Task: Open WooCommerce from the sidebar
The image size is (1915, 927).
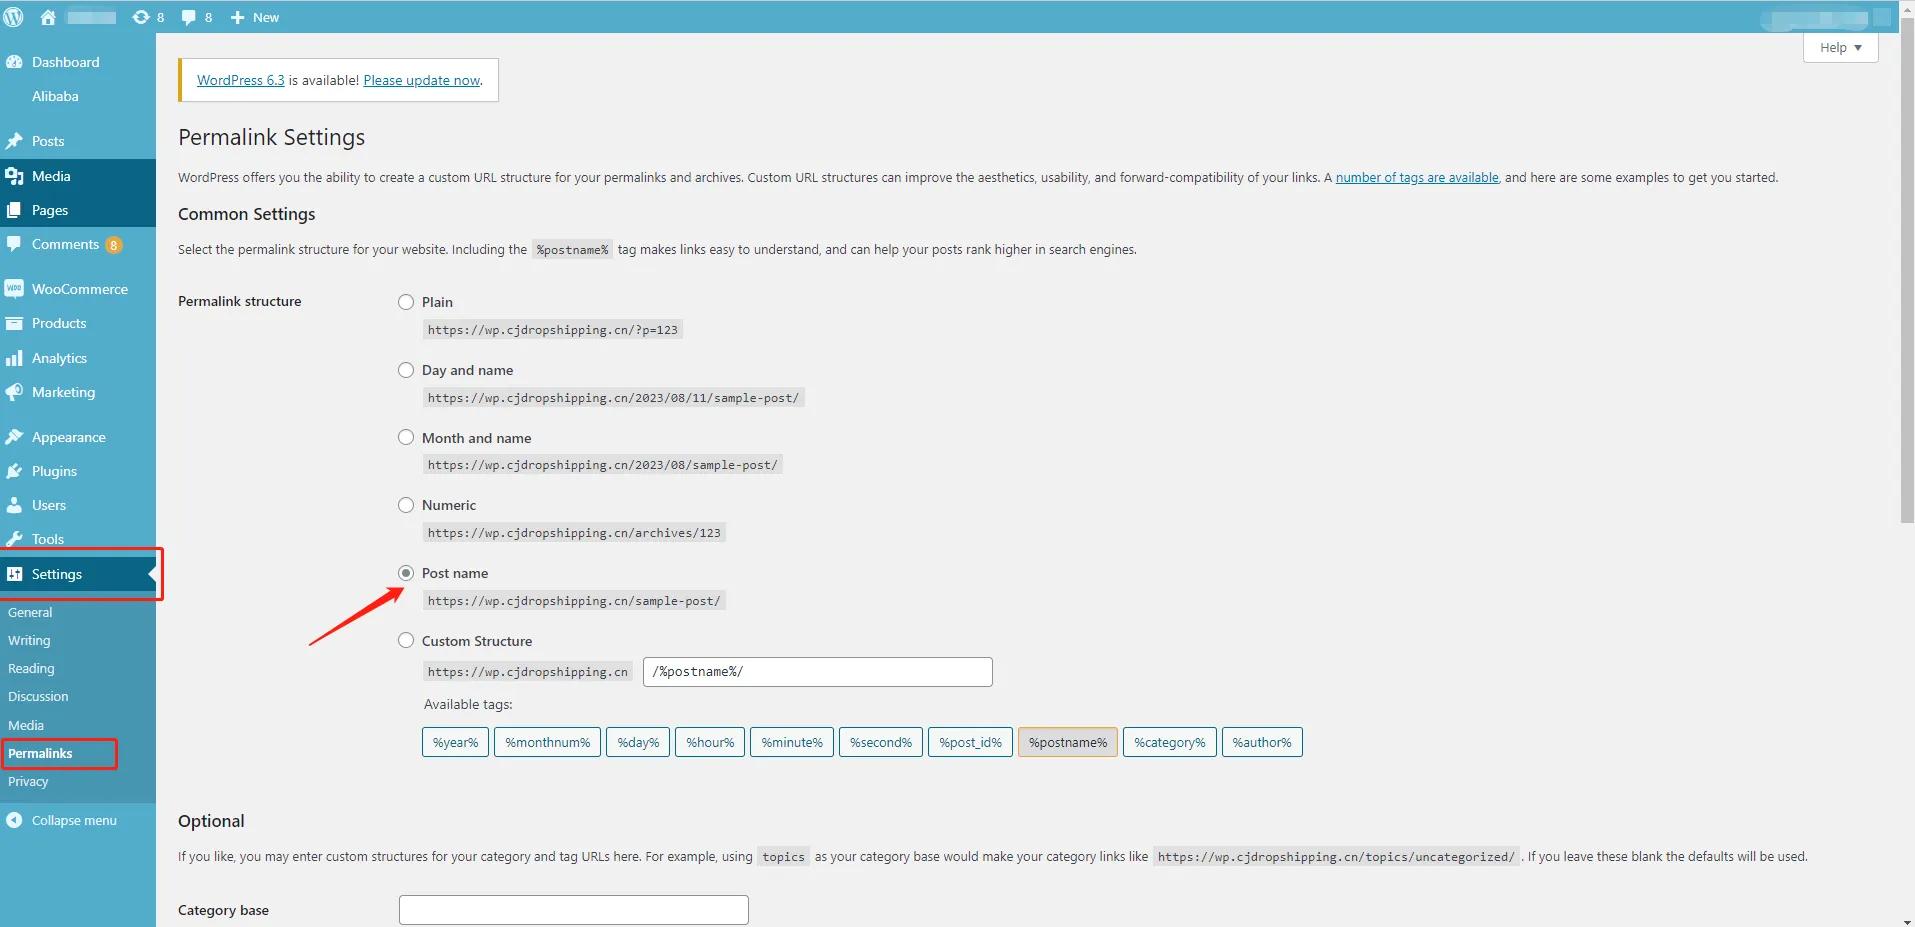Action: [x=79, y=289]
